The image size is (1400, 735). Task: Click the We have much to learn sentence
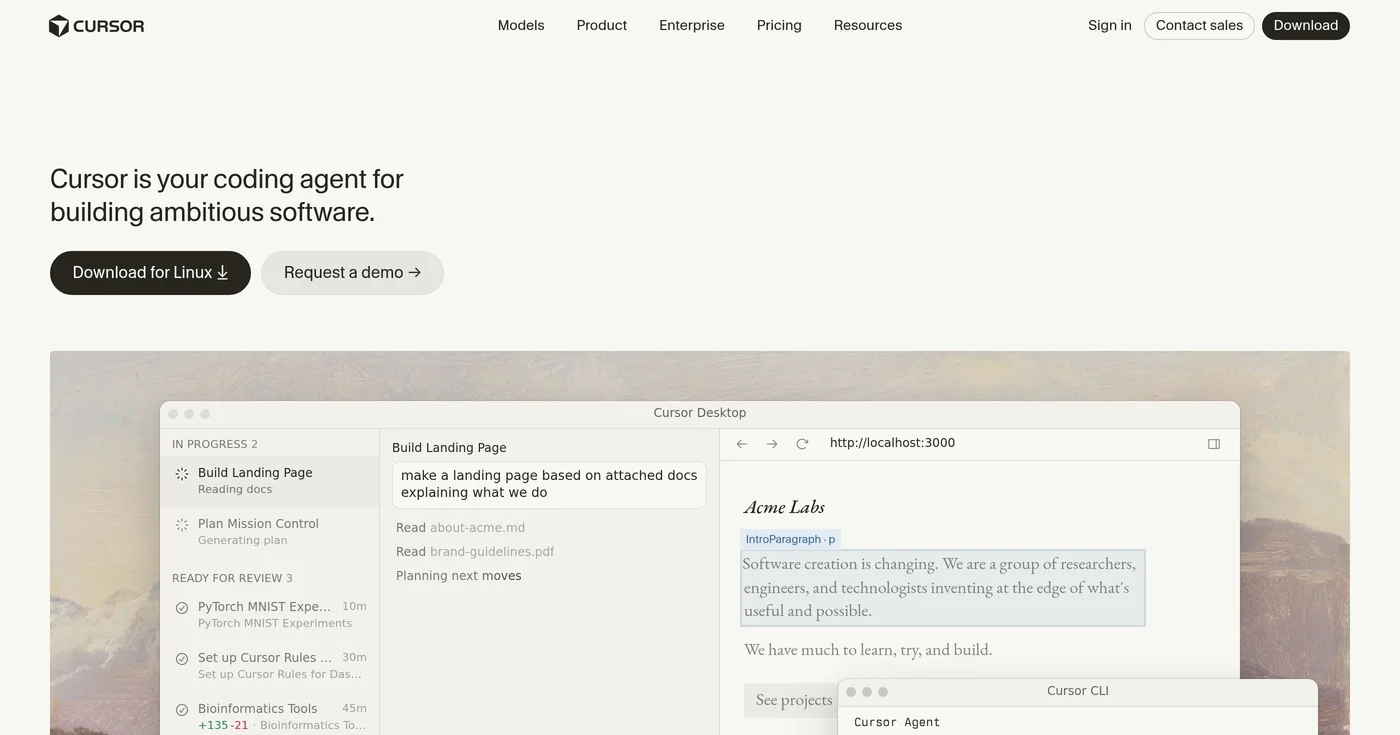pyautogui.click(x=868, y=650)
